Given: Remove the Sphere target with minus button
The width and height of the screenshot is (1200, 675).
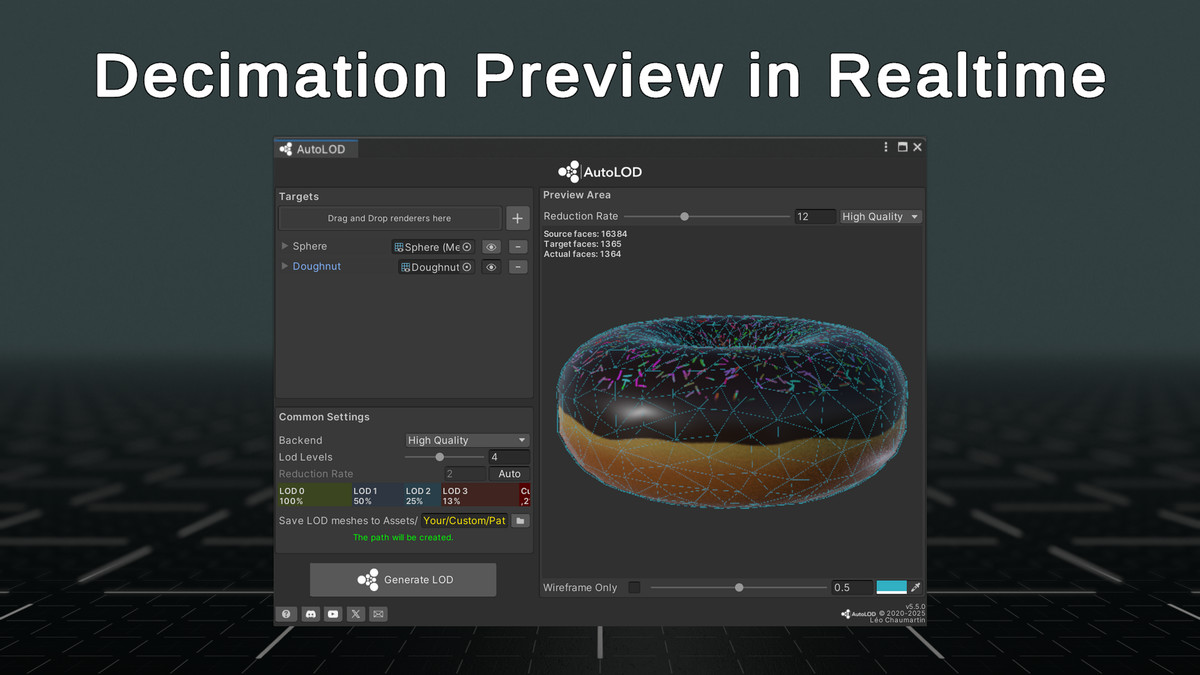Looking at the screenshot, I should pyautogui.click(x=518, y=247).
